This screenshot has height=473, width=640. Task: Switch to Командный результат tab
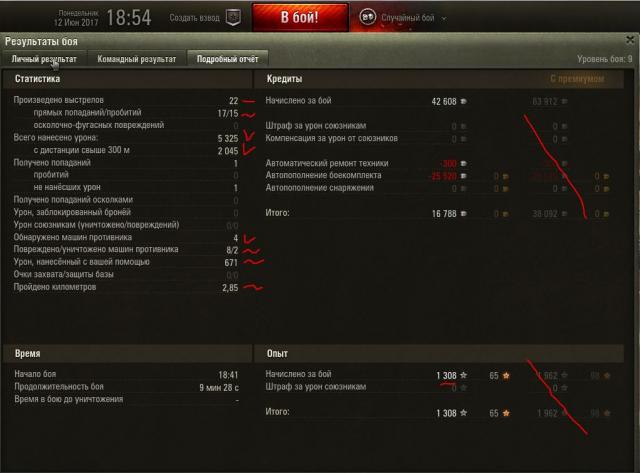[137, 59]
